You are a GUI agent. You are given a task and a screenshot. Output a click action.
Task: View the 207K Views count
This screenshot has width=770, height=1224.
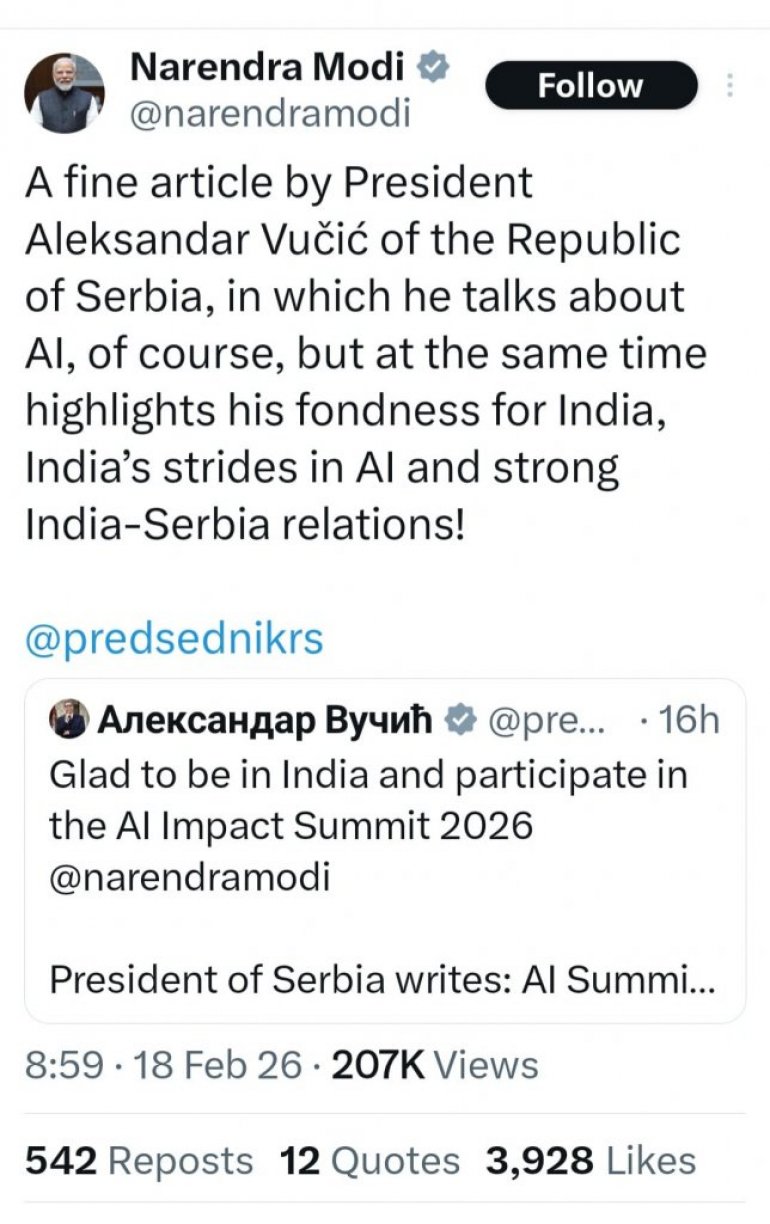point(434,1065)
